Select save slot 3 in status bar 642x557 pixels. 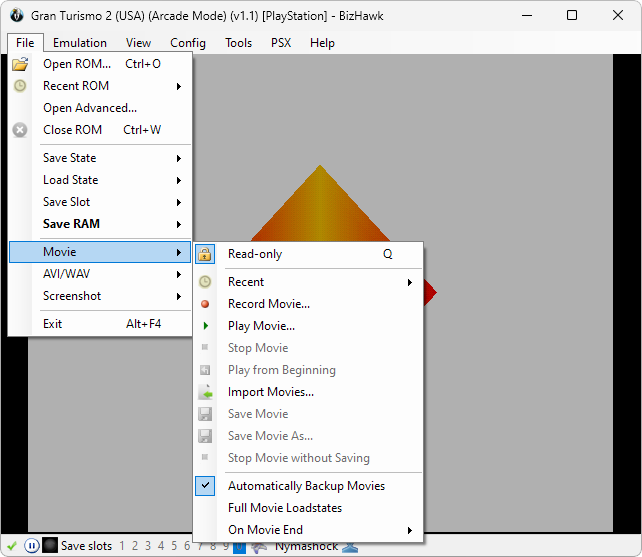148,546
